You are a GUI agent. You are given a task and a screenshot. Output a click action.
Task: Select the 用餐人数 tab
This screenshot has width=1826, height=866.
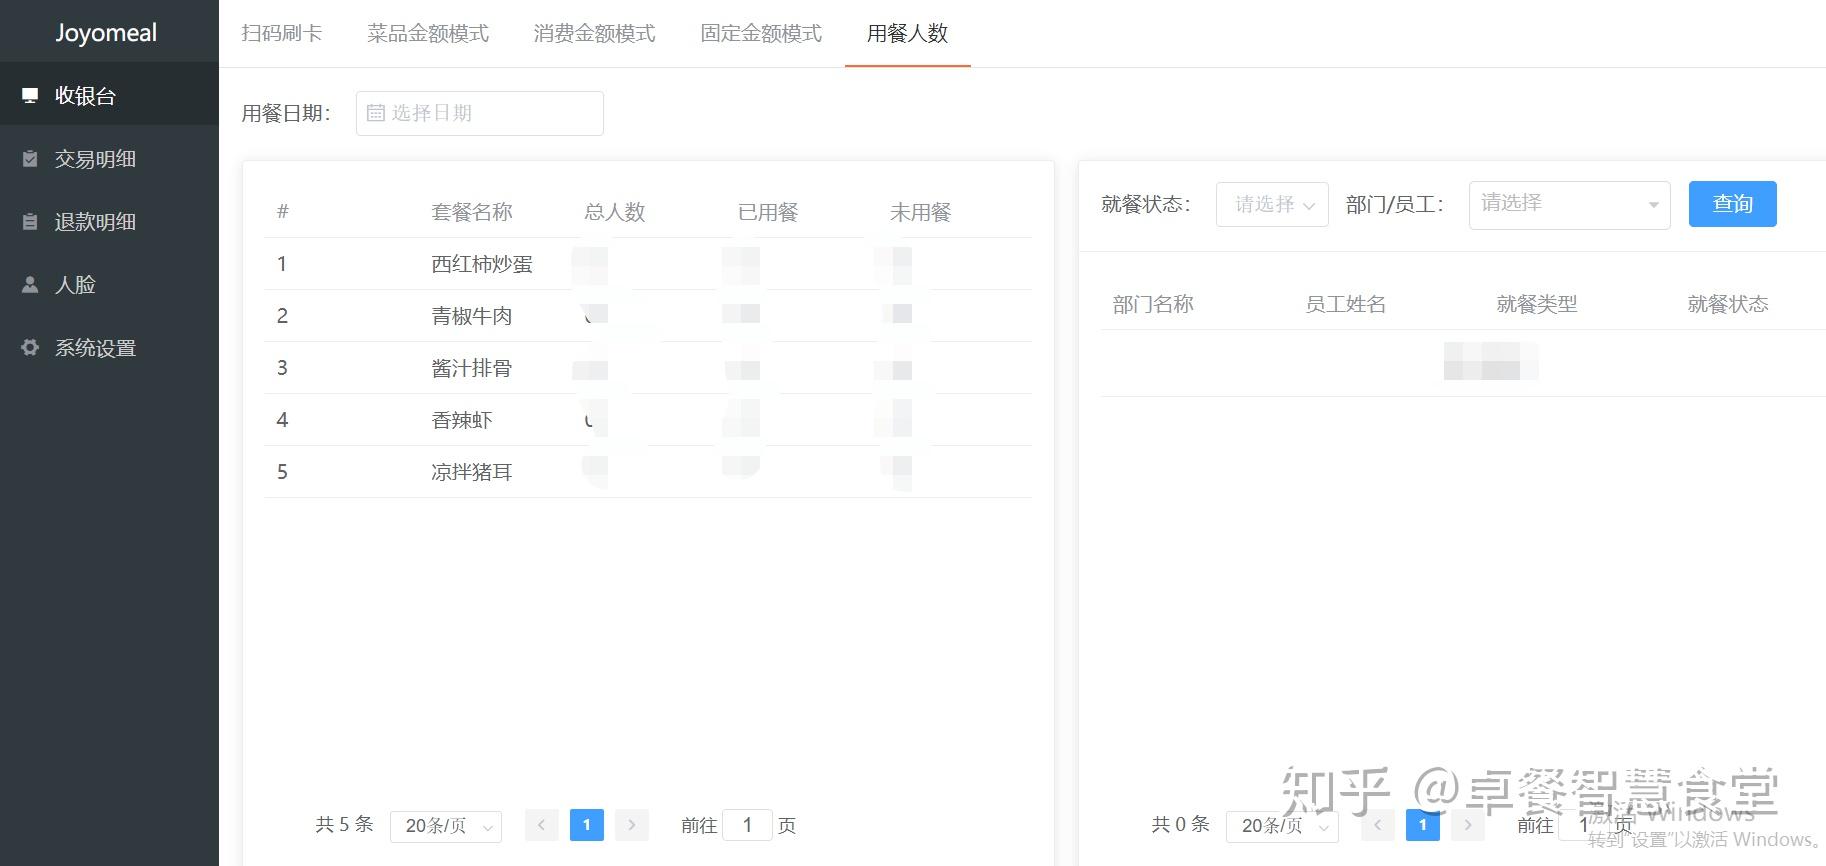click(908, 33)
